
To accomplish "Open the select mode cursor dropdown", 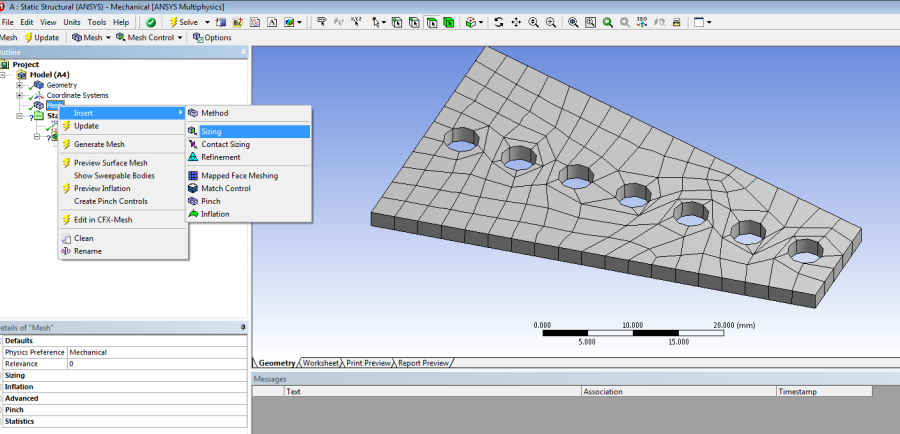I will tap(383, 22).
